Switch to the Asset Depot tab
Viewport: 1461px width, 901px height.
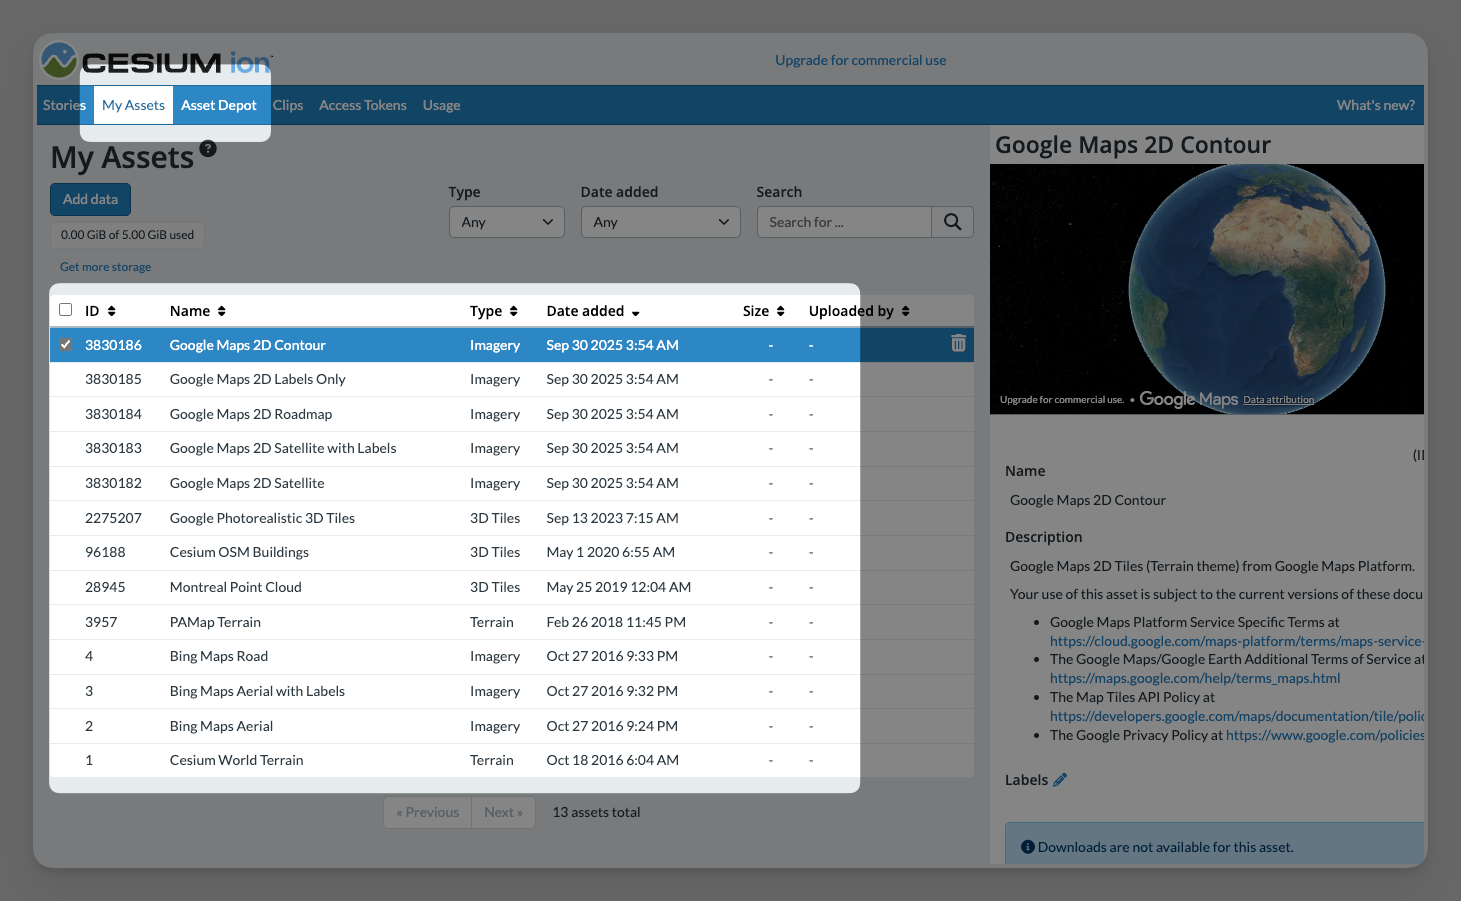tap(219, 105)
